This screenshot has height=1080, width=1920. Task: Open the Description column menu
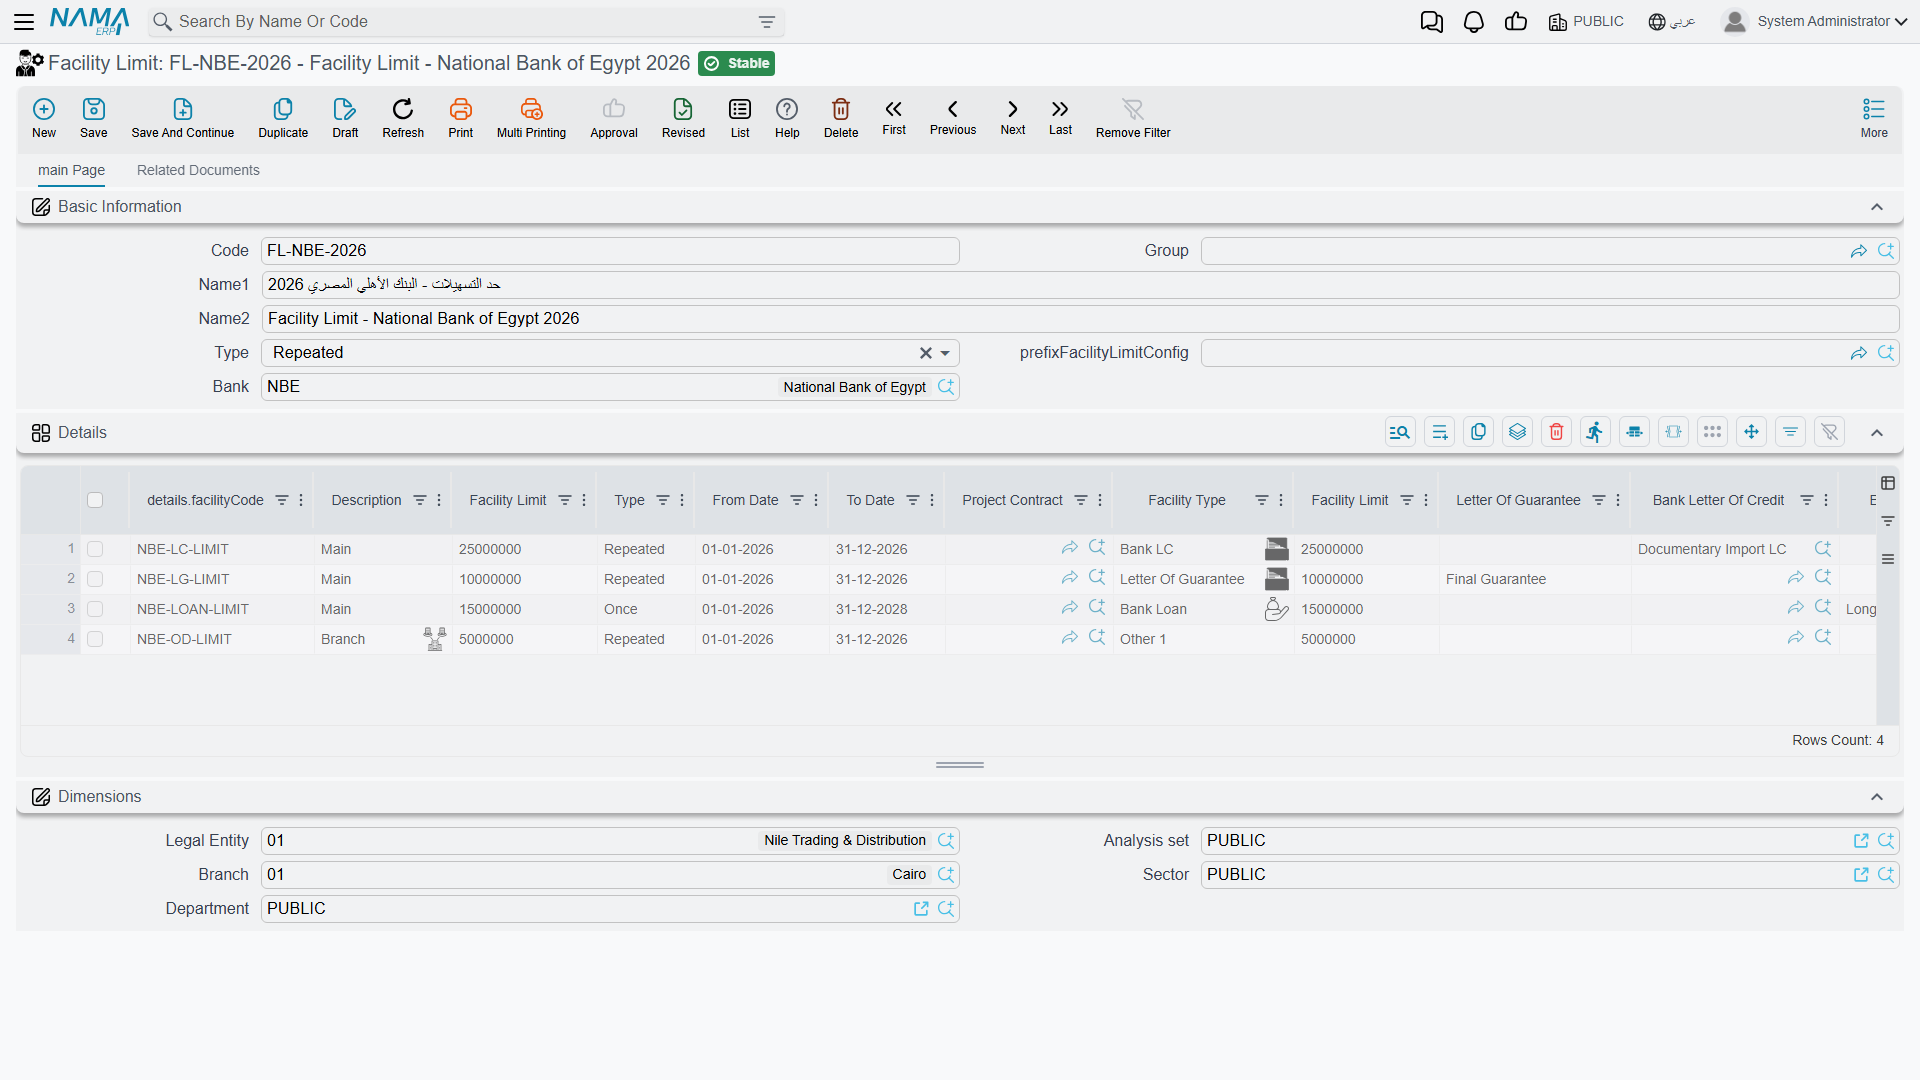[x=439, y=500]
